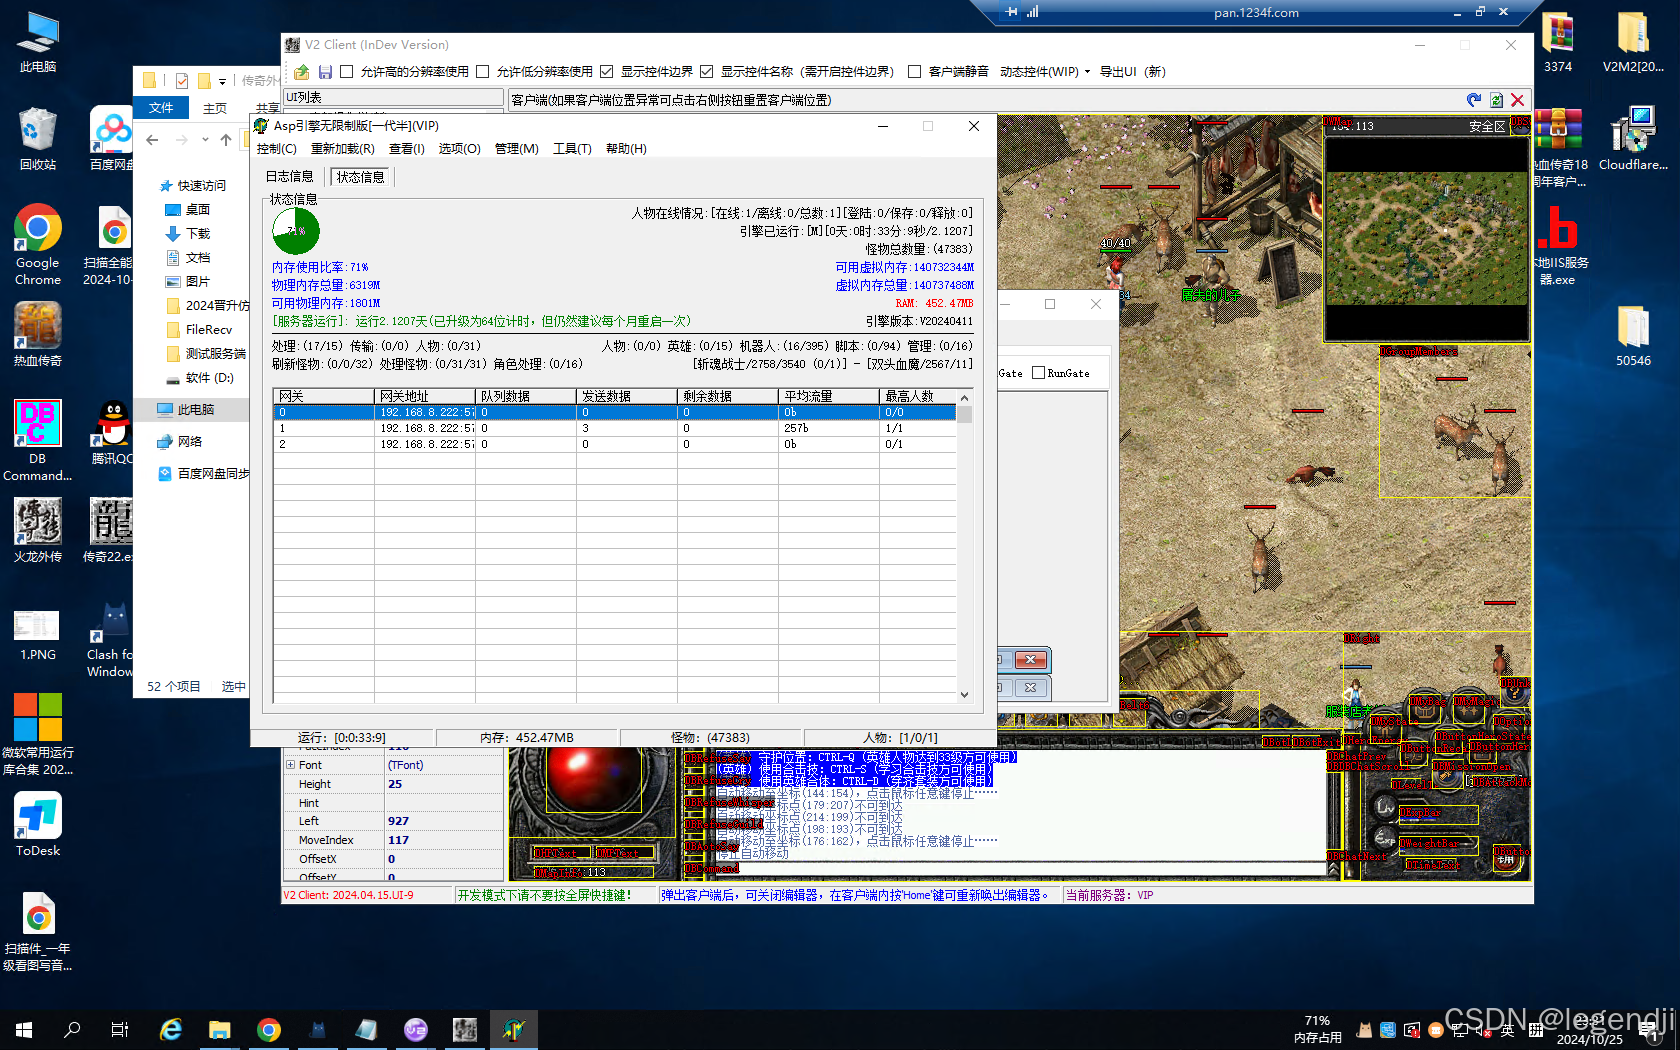Open the recent locations dropdown in File Explorer
Viewport: 1680px width, 1050px height.
(x=205, y=140)
